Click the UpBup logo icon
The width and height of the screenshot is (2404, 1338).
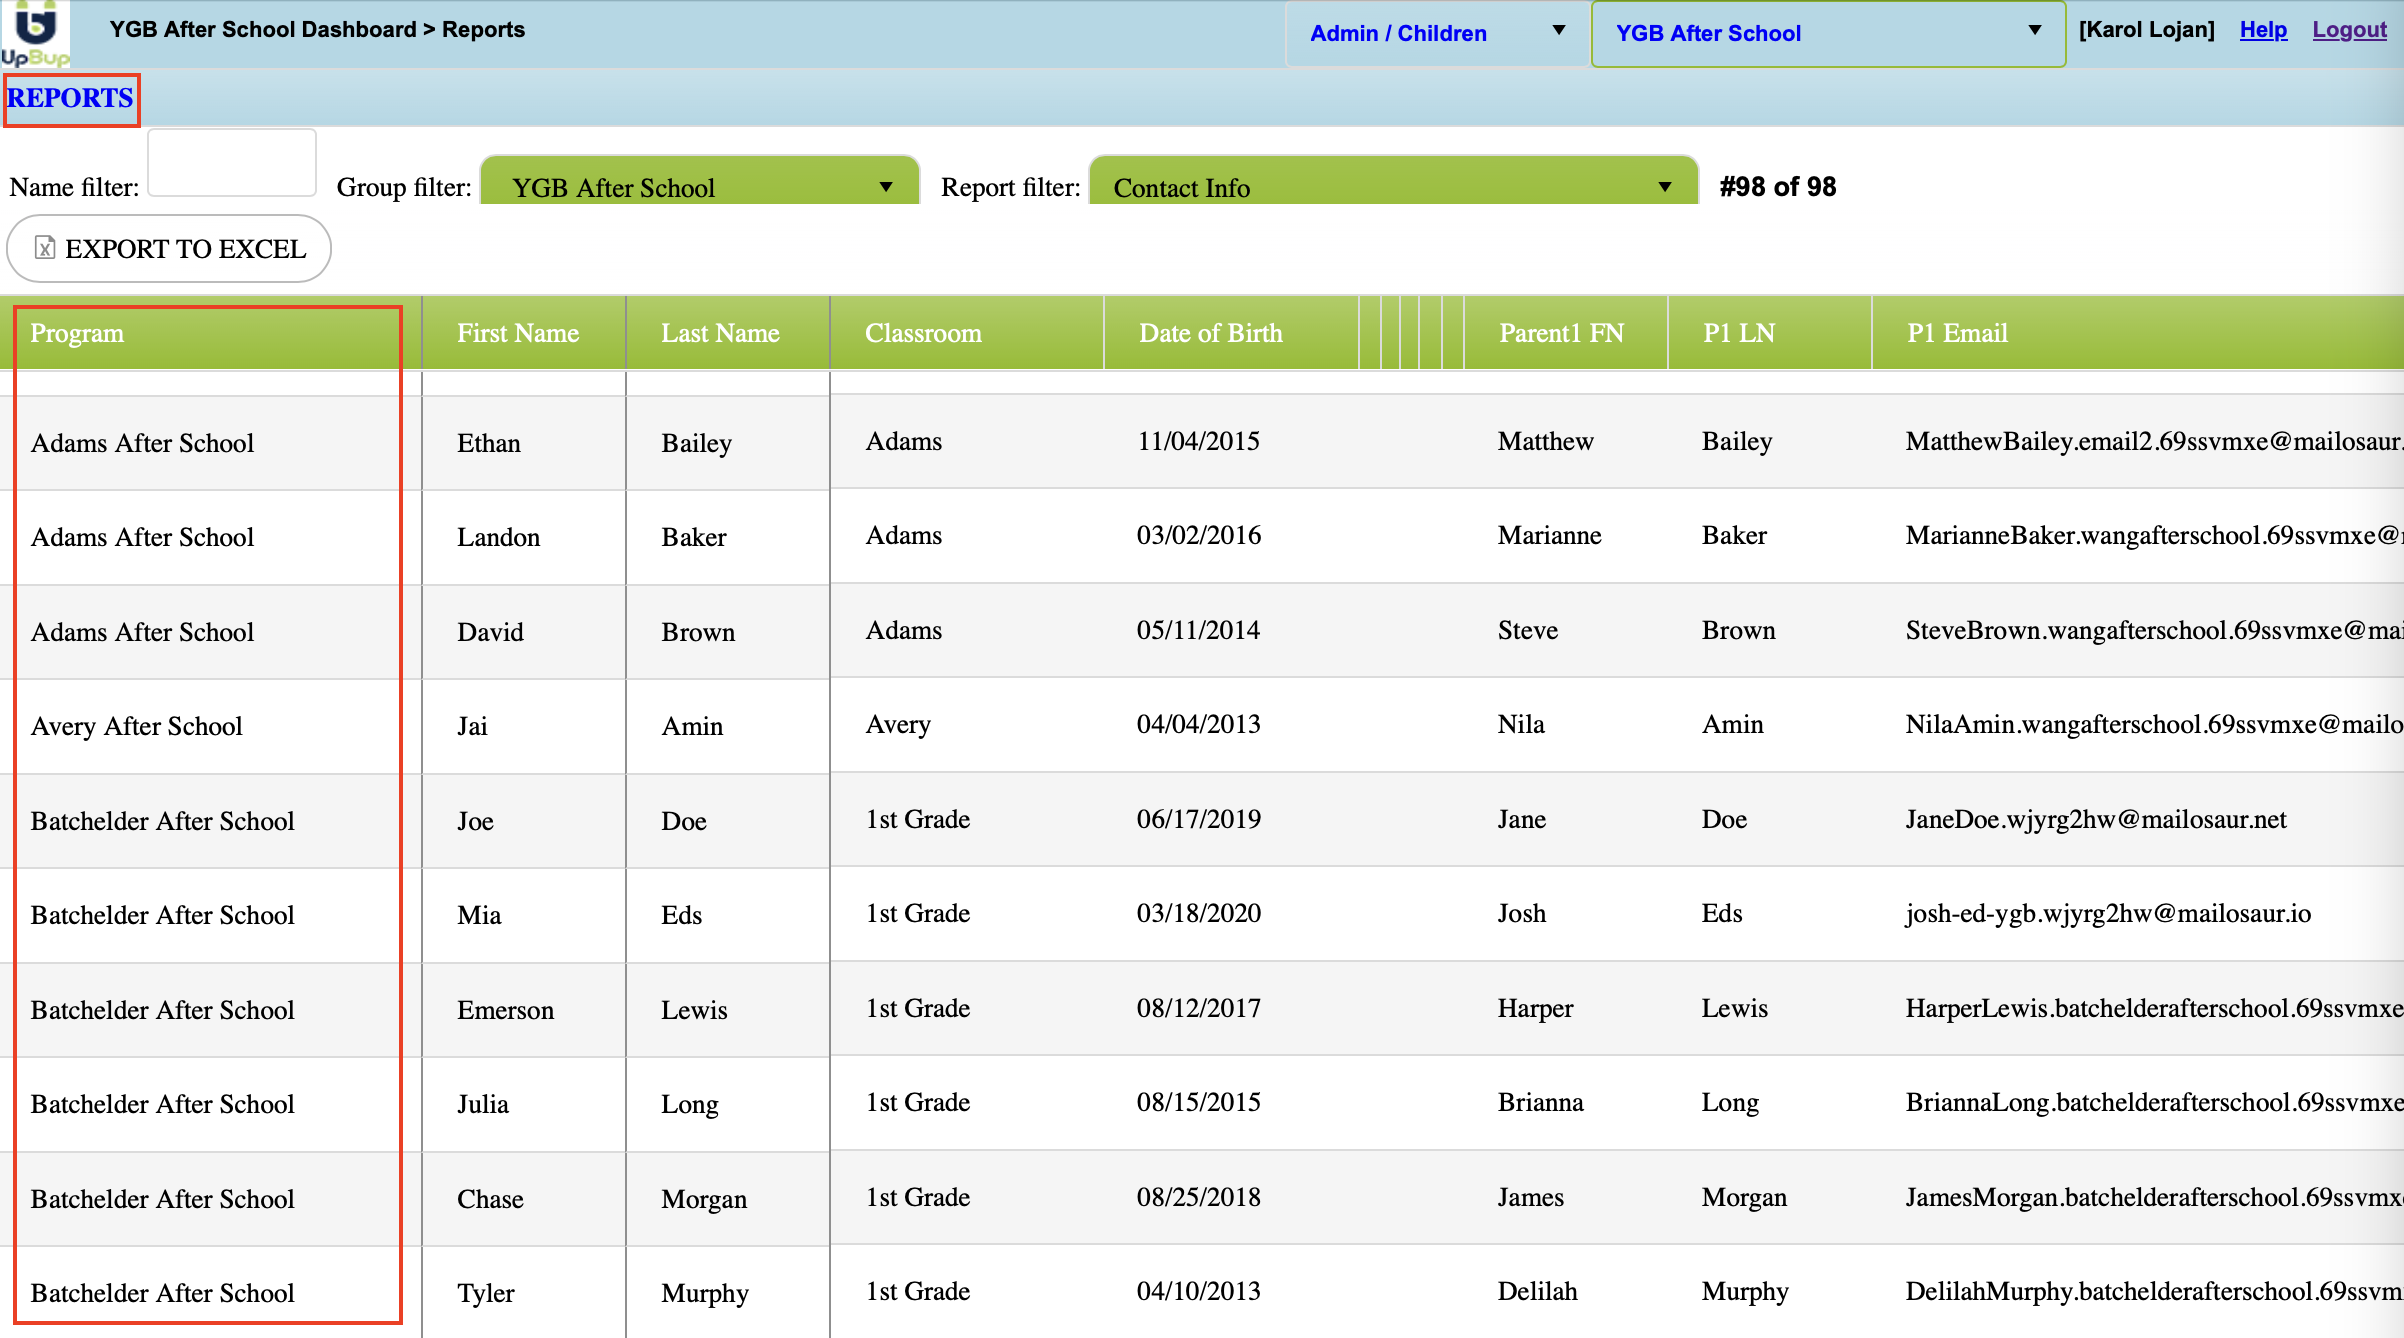coord(35,33)
